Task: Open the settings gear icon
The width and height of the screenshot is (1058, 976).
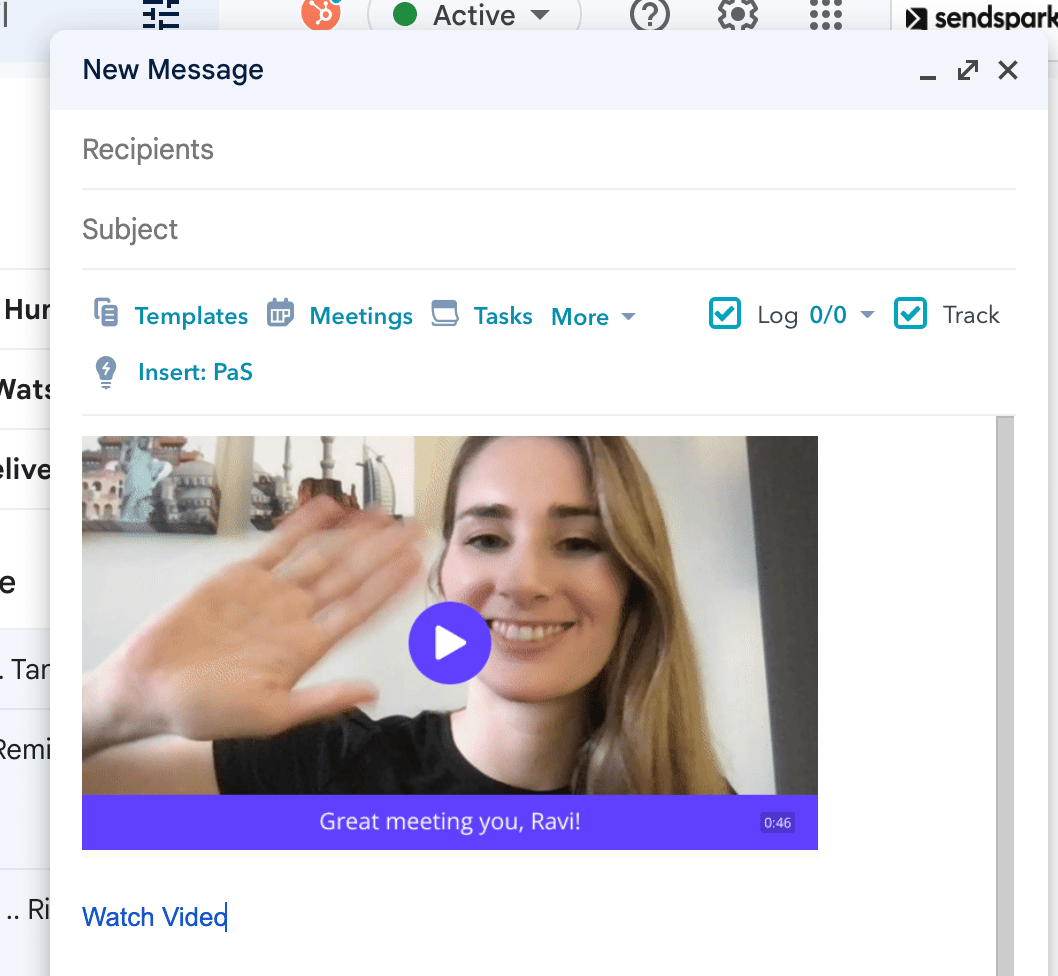Action: point(737,14)
